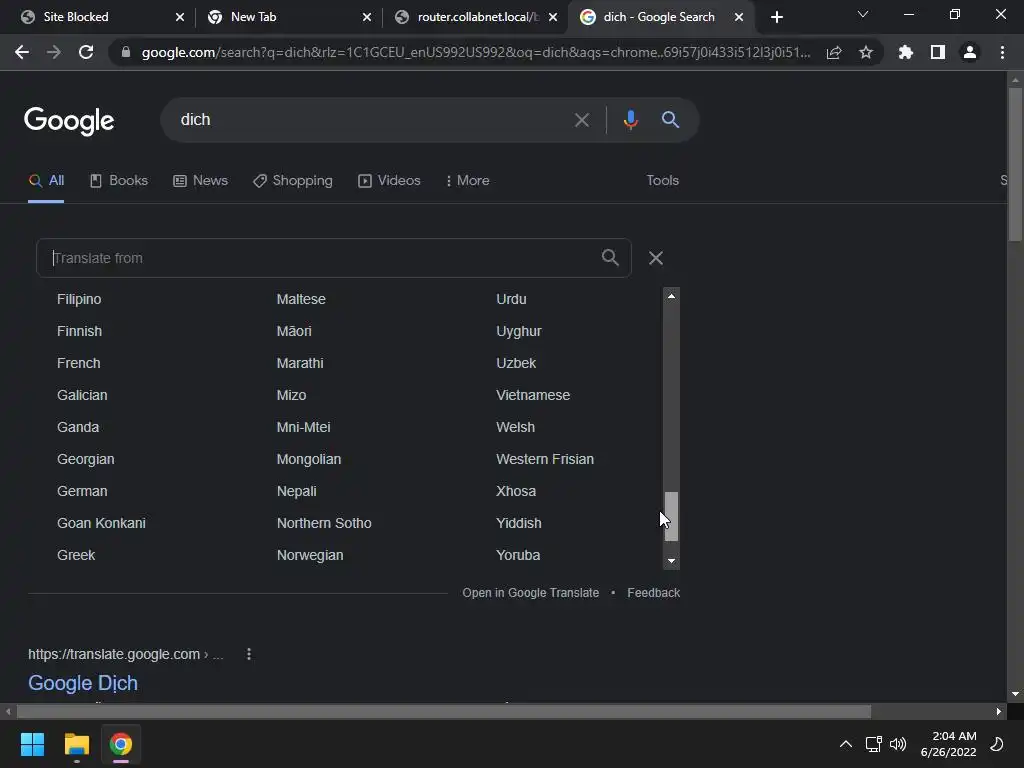Click the address bar URL
Screen dimensions: 1024x768
point(476,52)
